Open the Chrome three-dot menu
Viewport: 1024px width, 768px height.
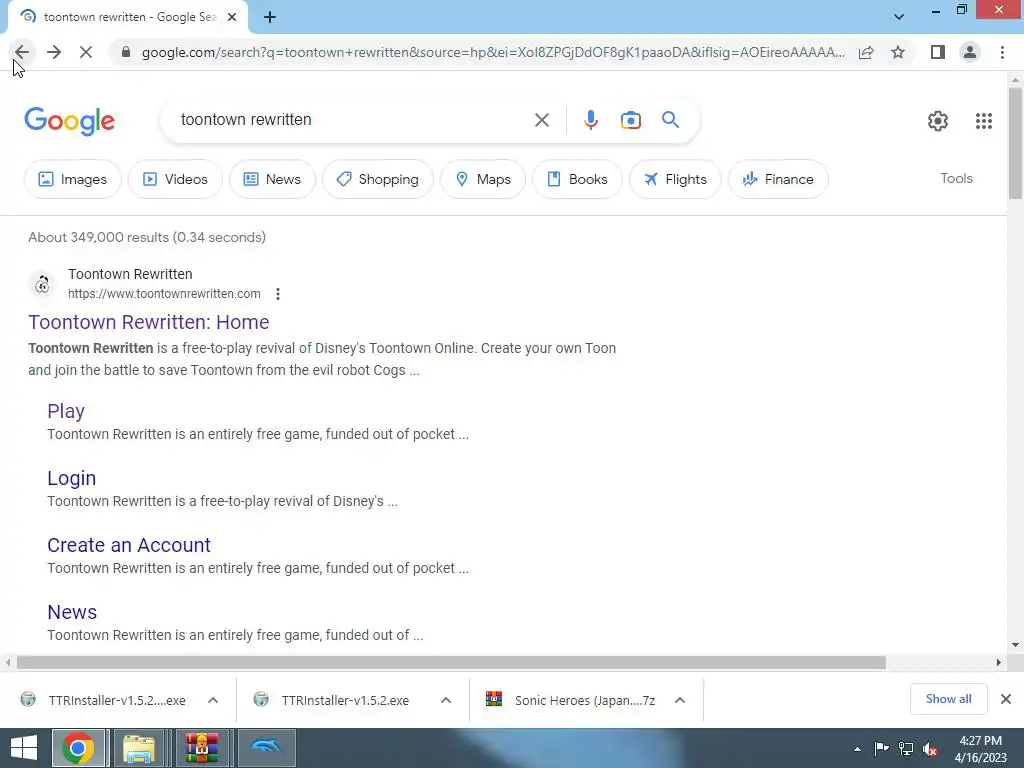[1002, 52]
